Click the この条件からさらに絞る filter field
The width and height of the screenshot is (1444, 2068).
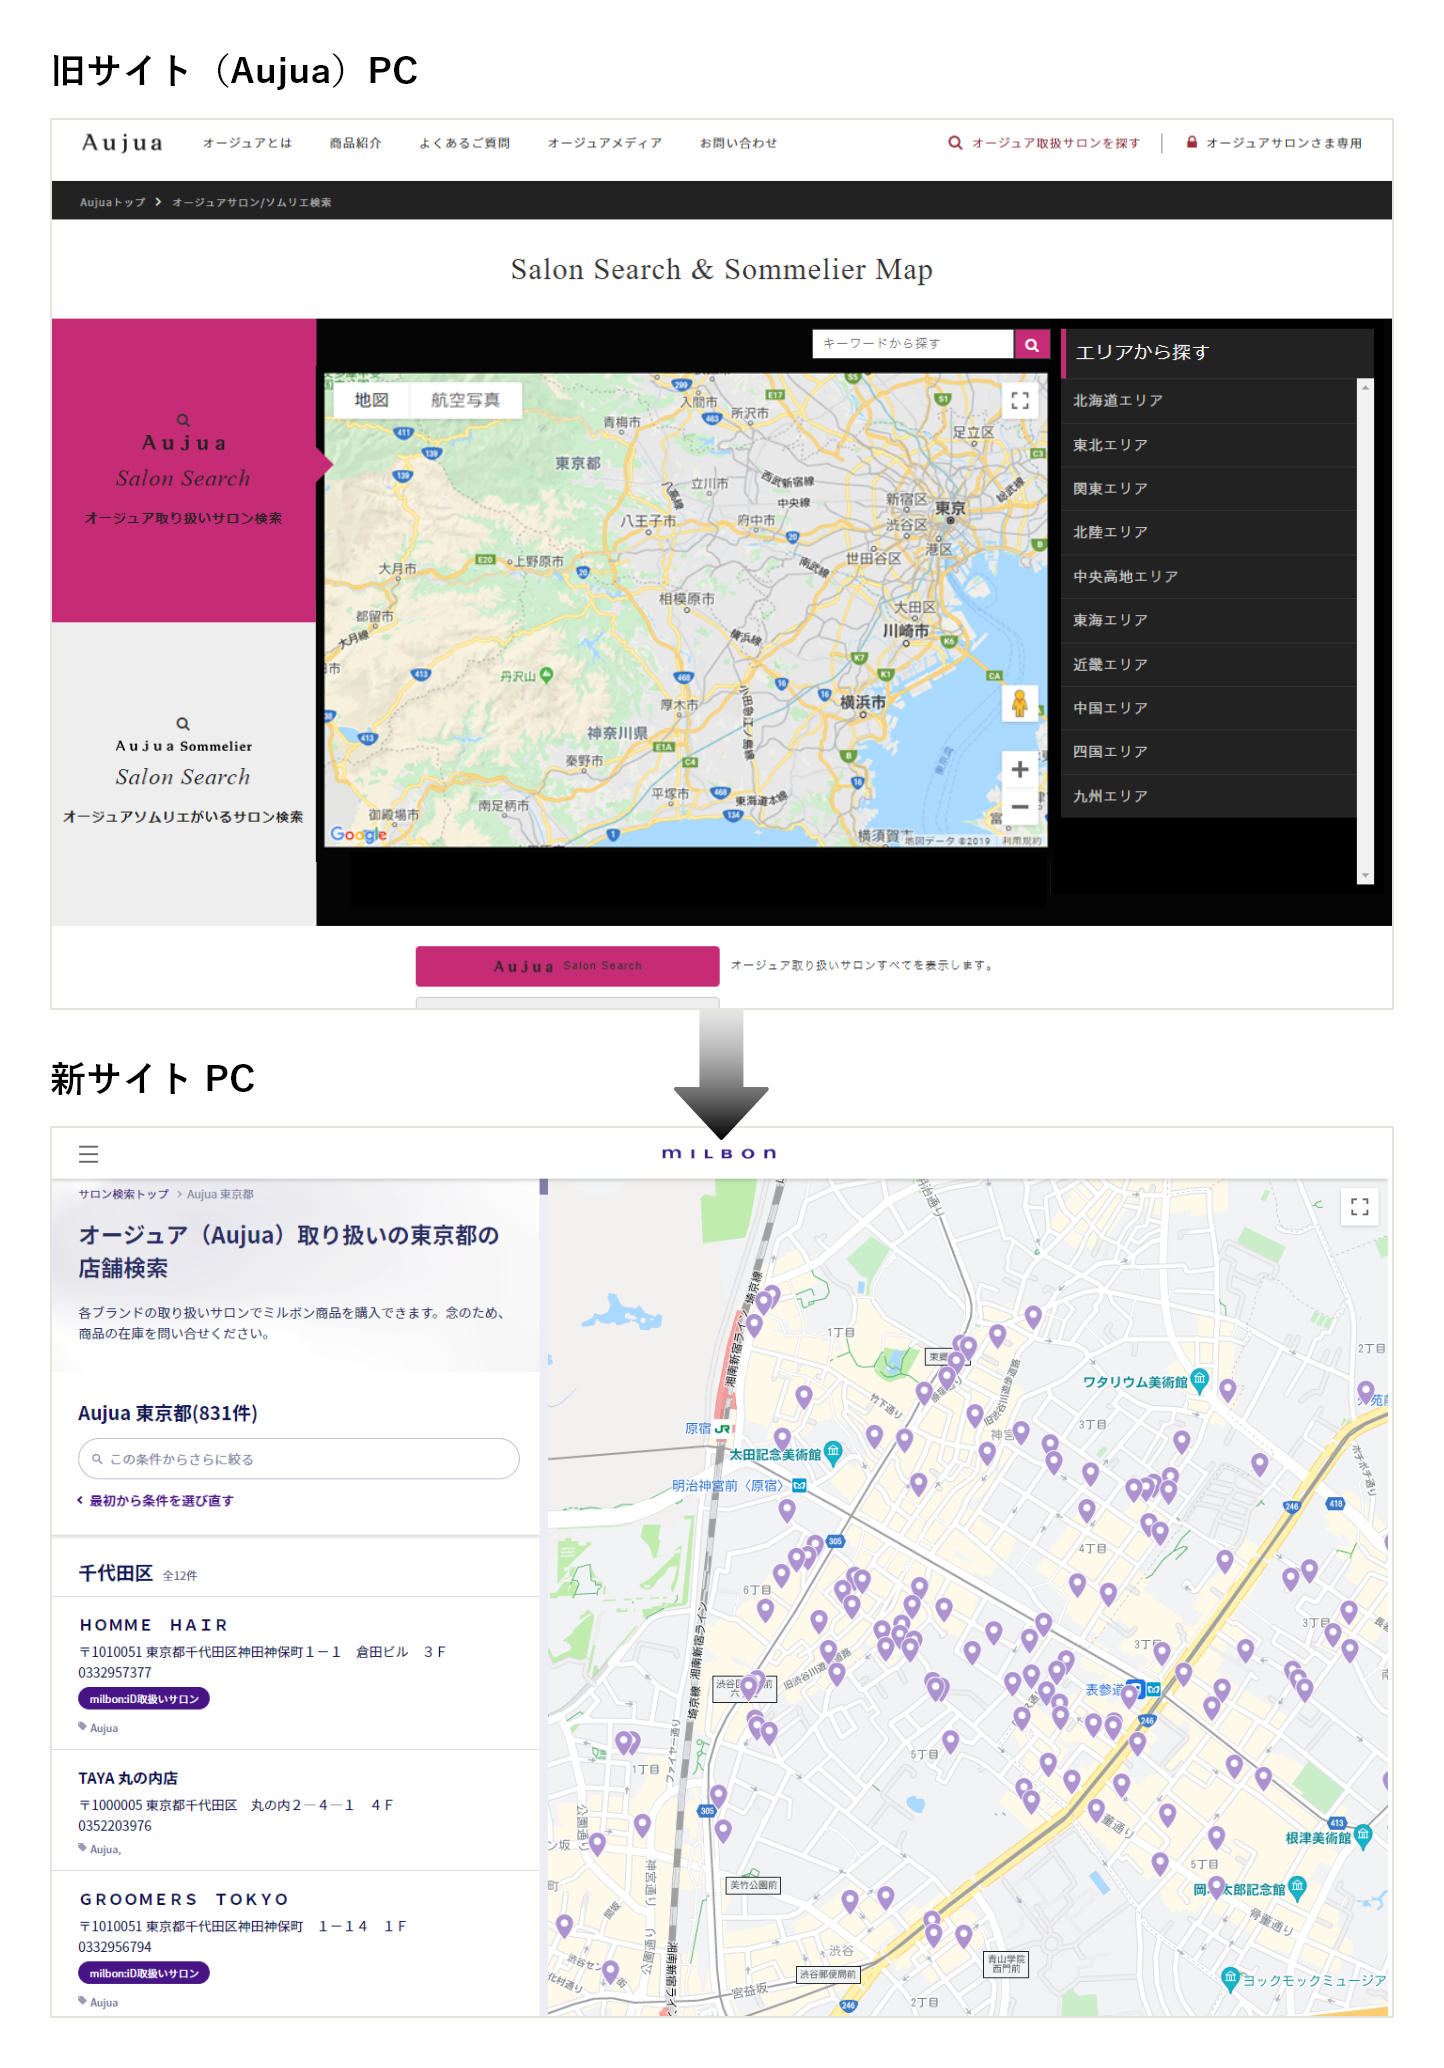(298, 1459)
